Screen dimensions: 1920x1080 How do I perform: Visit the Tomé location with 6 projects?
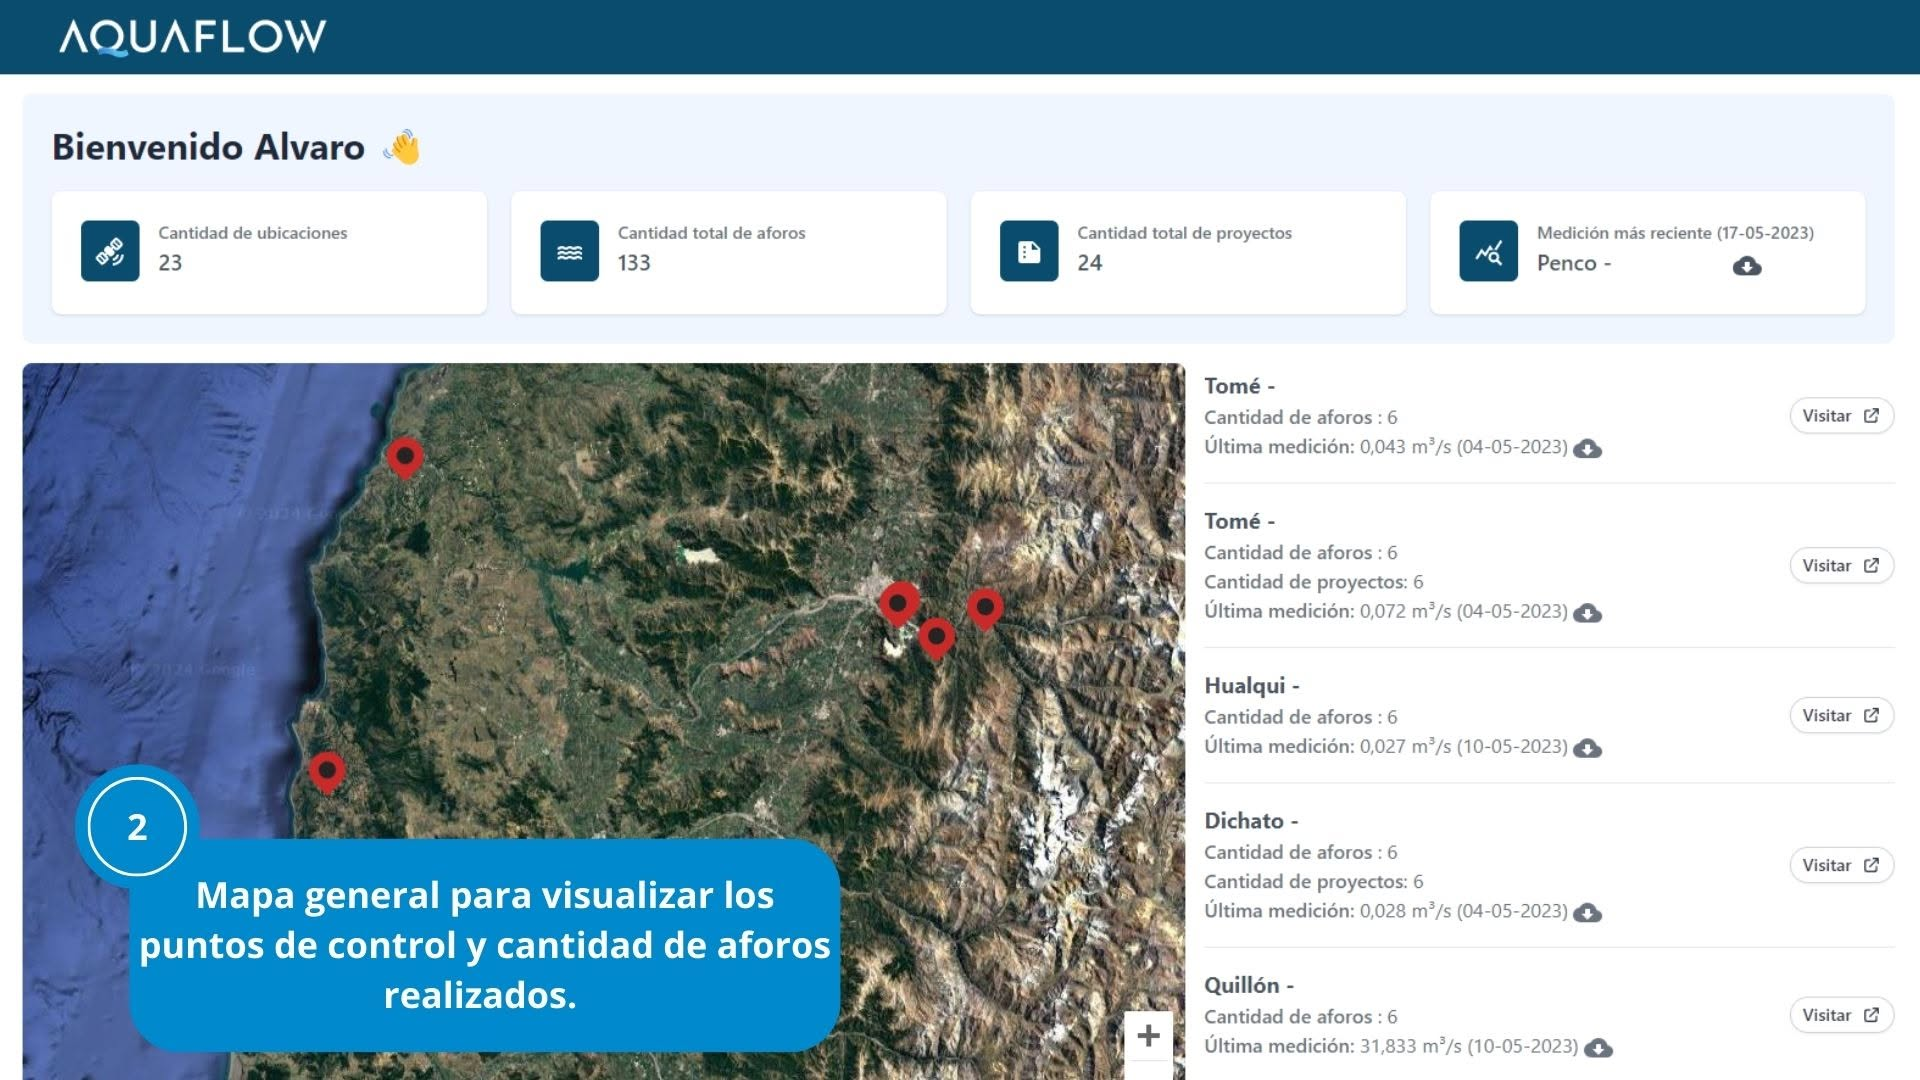(1841, 566)
